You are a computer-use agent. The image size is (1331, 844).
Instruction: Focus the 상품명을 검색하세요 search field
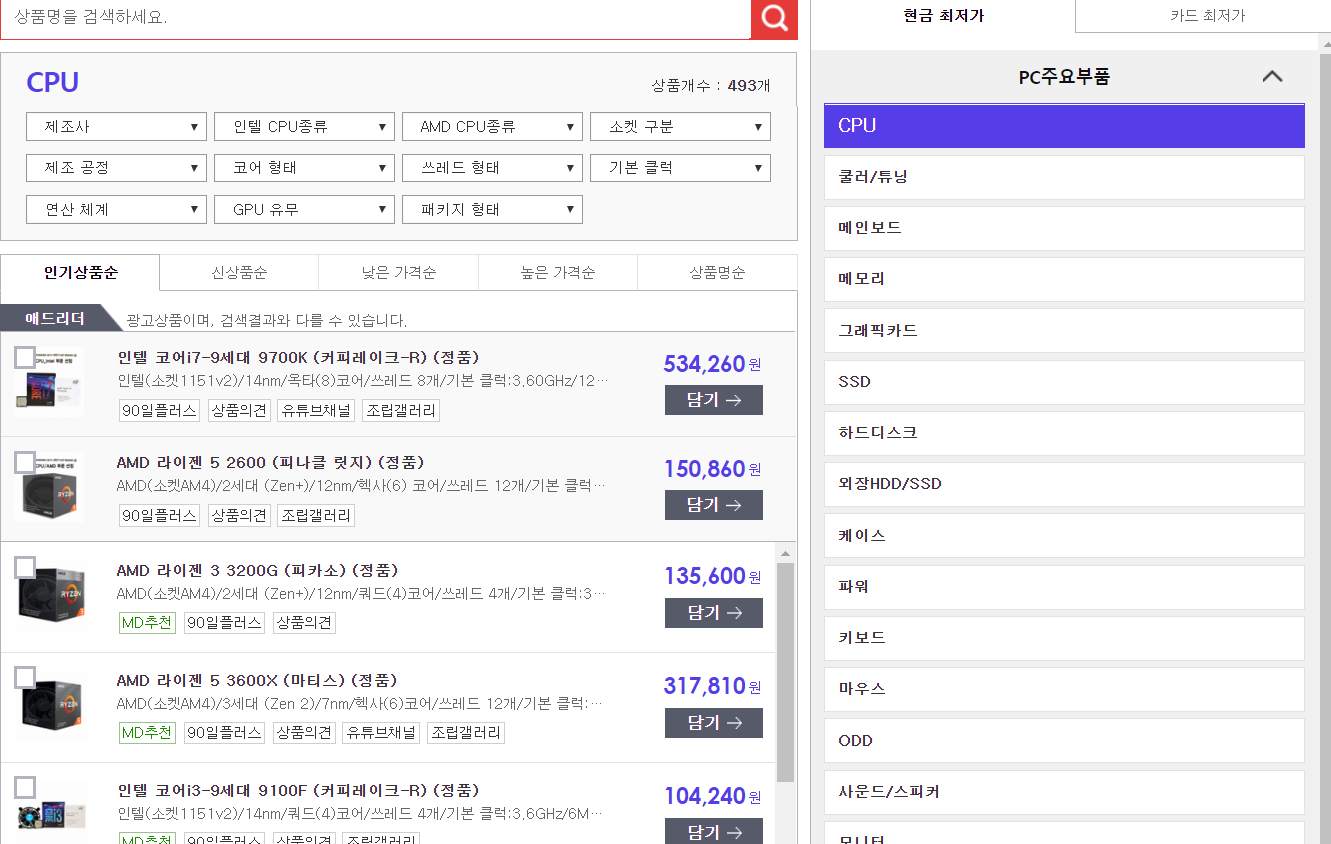375,18
